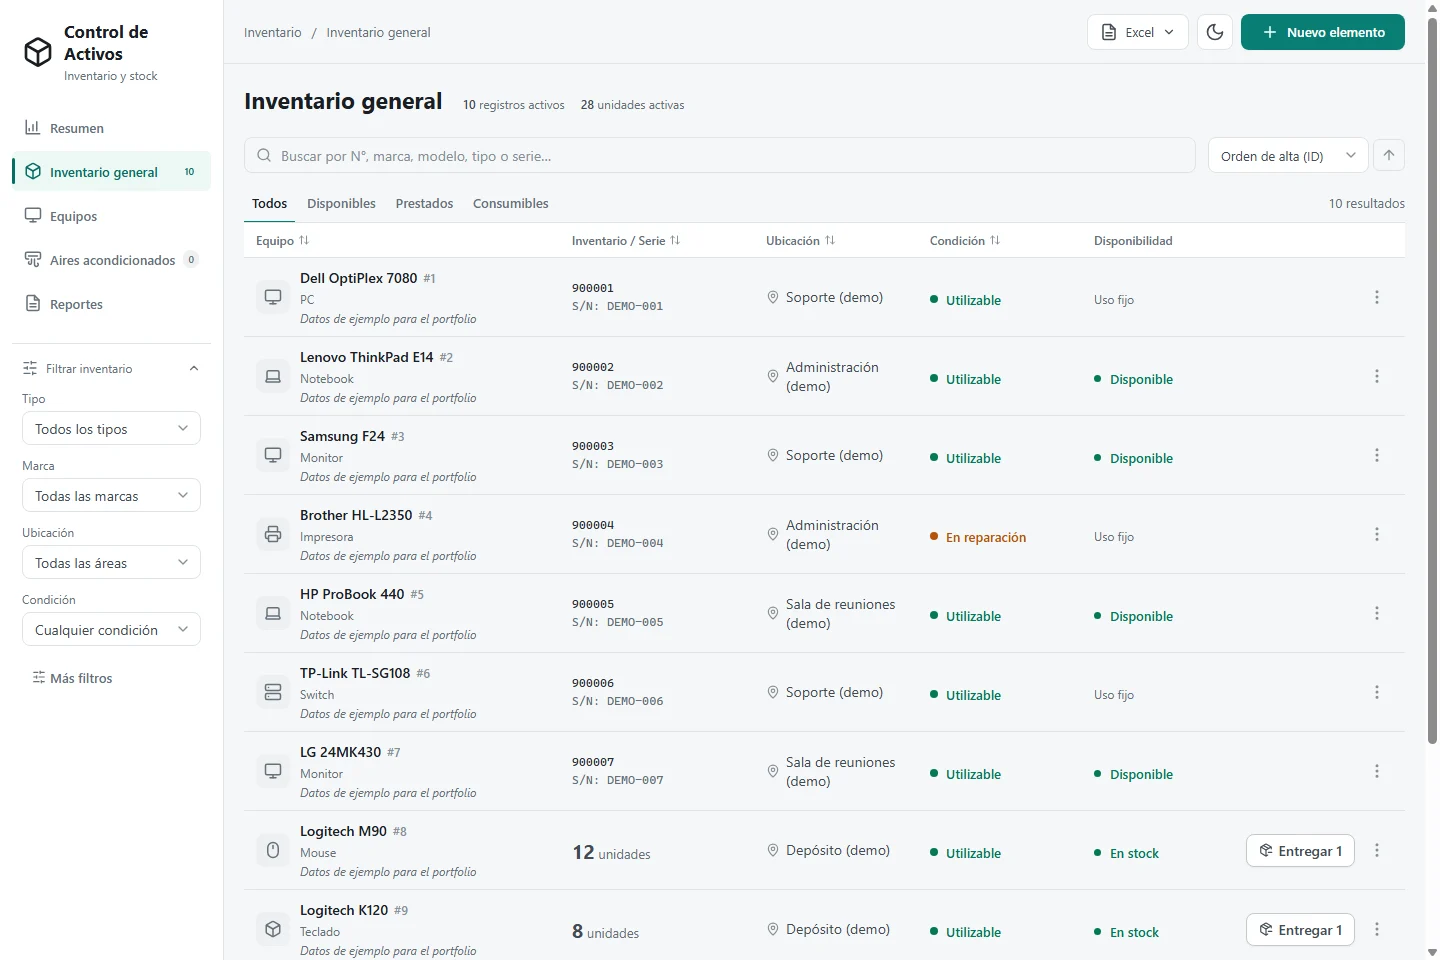Click the printer icon of Brother HL-L2350
Viewport: 1440px width, 960px height.
pyautogui.click(x=273, y=534)
